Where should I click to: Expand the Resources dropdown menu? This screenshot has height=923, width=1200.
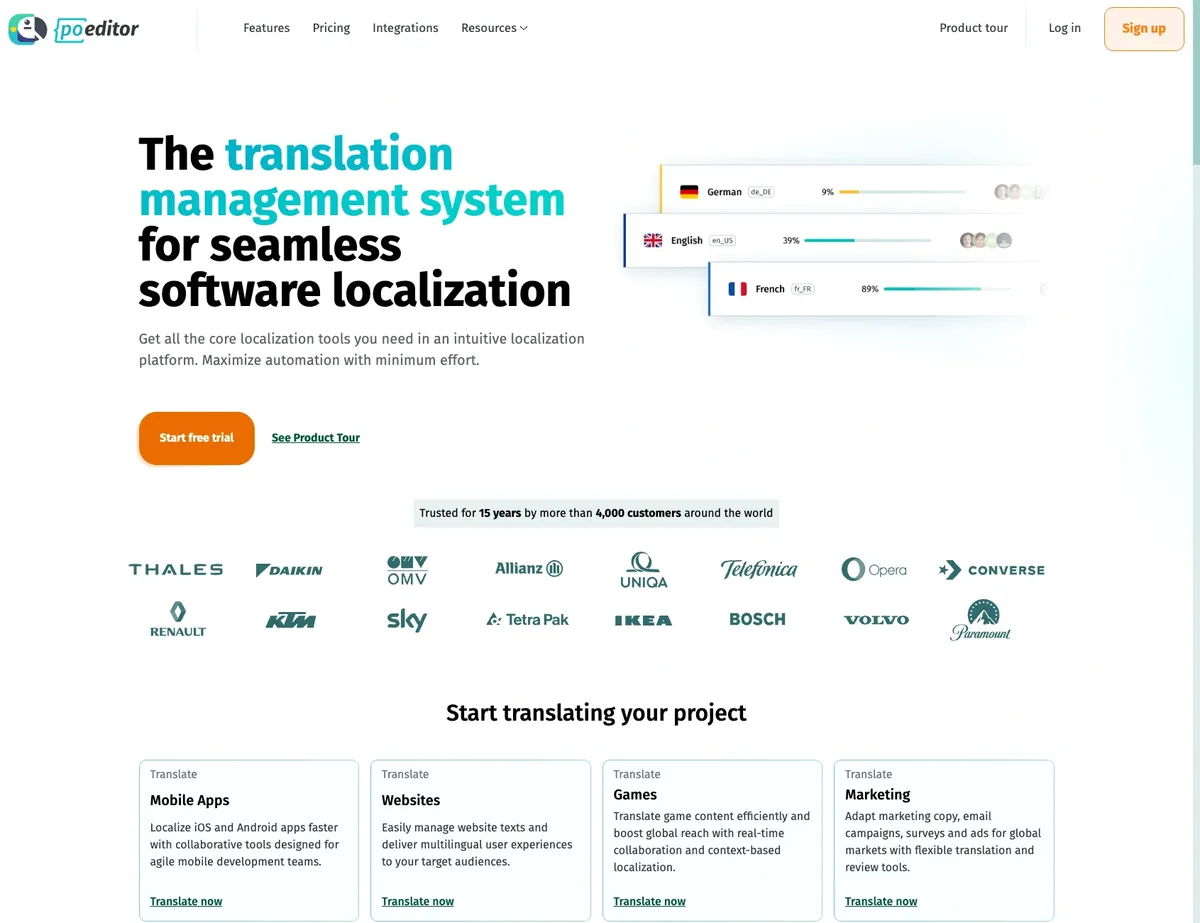(x=494, y=28)
